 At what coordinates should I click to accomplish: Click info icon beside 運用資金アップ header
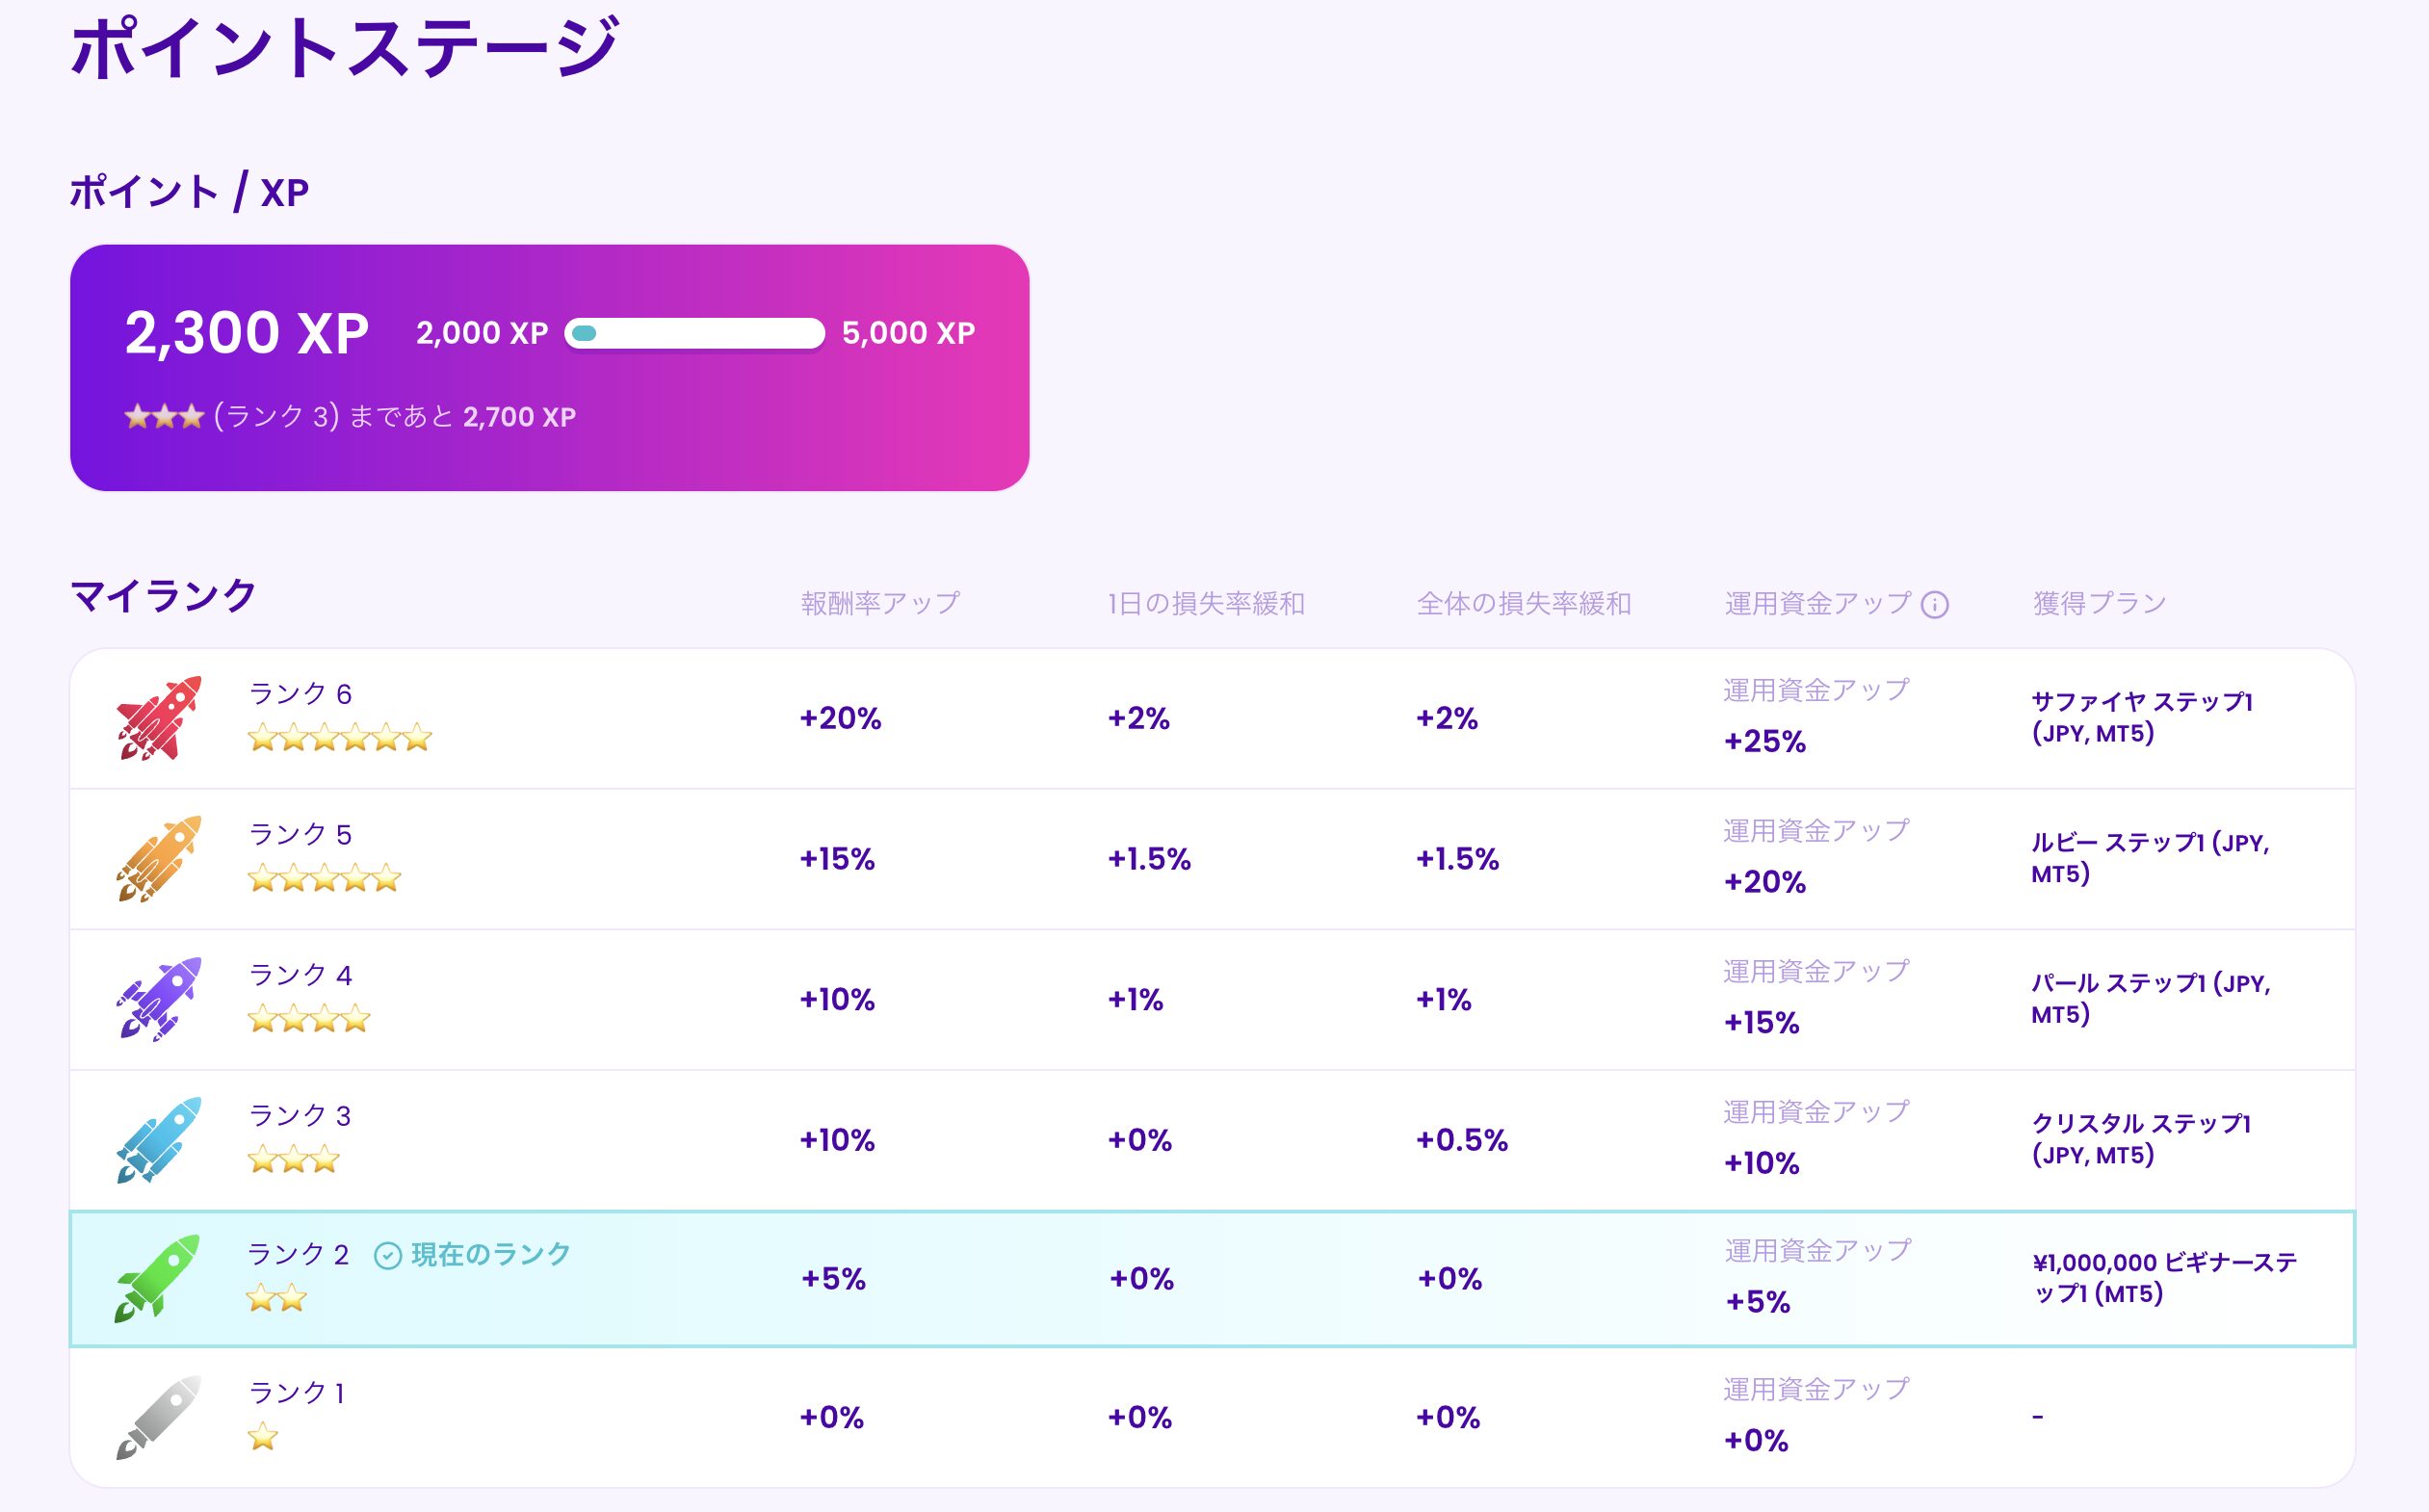click(1935, 605)
